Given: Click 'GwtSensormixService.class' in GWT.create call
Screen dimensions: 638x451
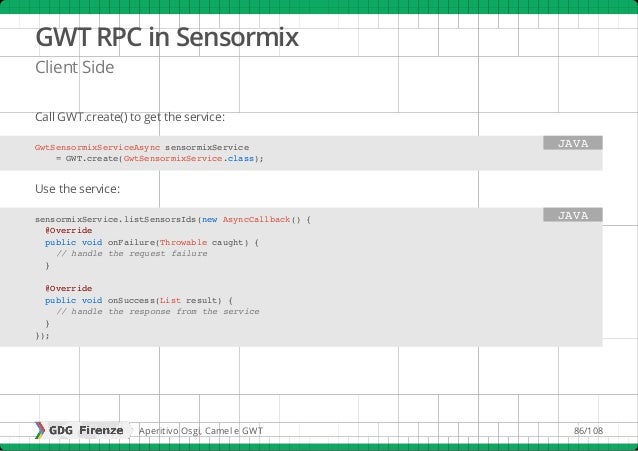Looking at the screenshot, I should click(x=189, y=158).
